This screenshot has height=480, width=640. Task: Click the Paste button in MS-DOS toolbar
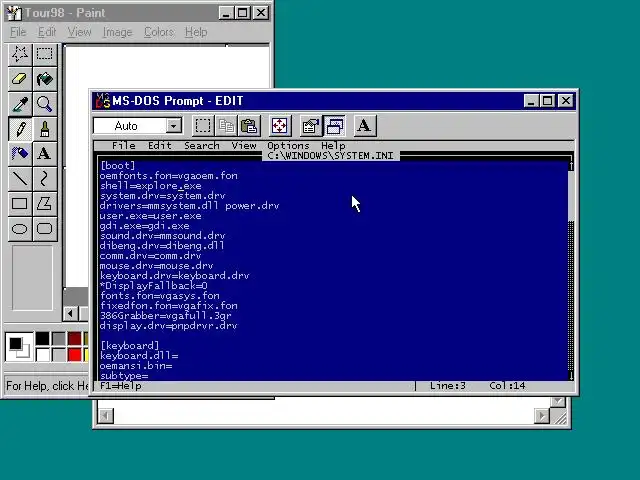tap(249, 126)
